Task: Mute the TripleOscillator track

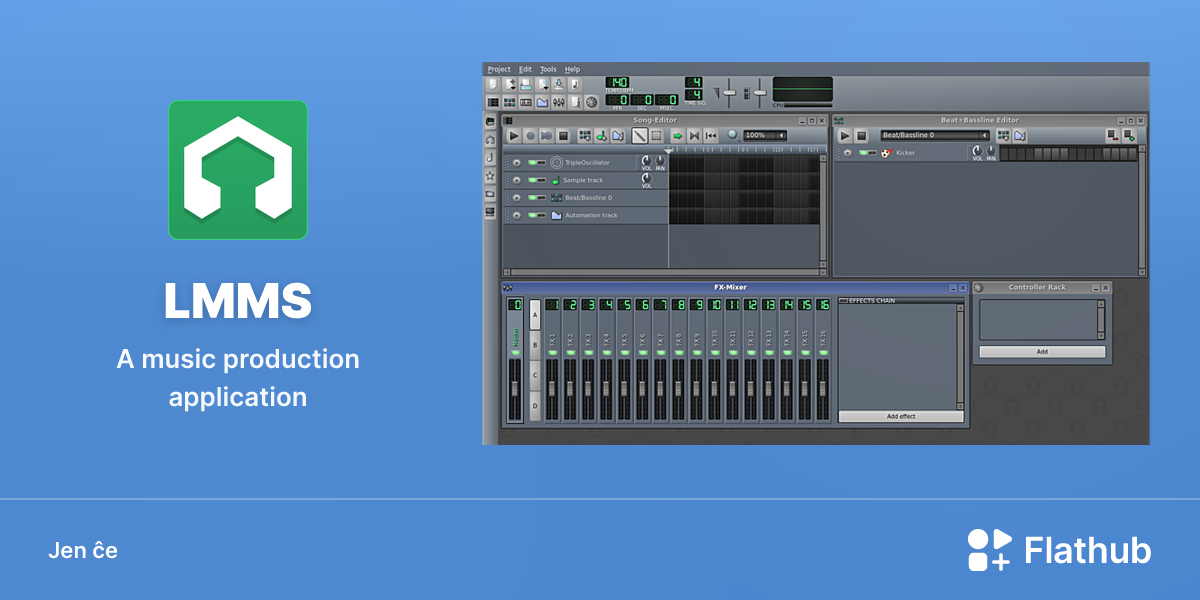Action: 537,162
